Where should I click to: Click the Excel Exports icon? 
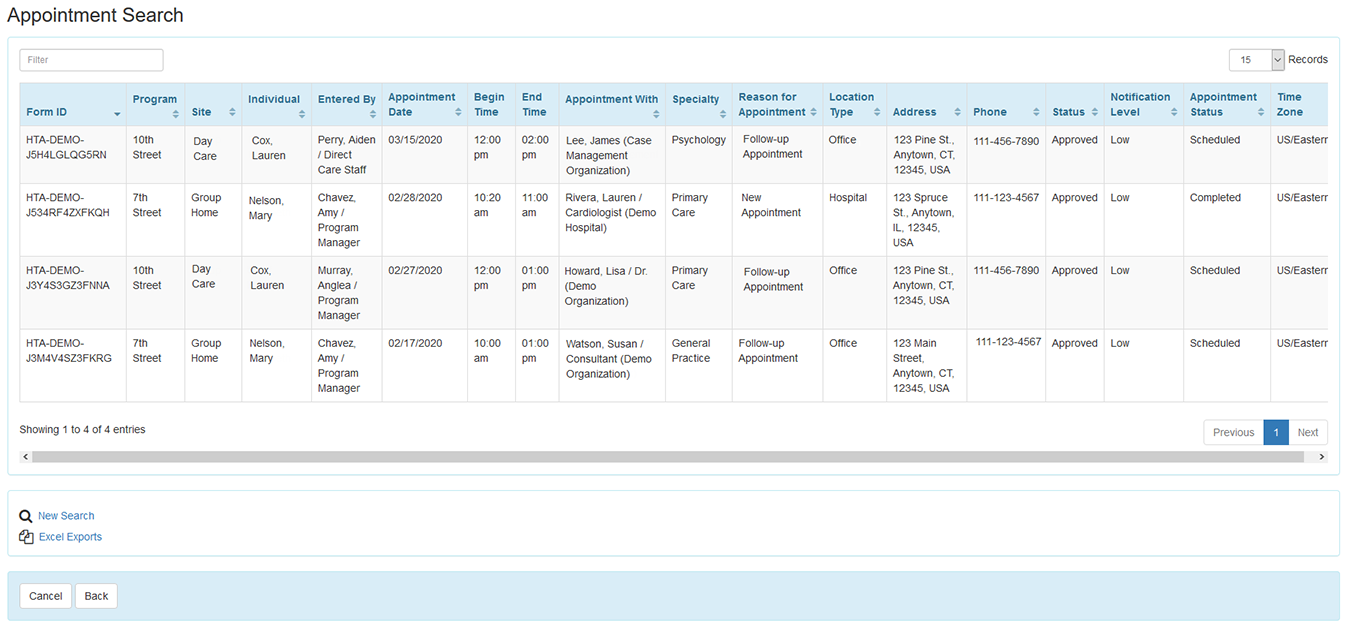(x=26, y=536)
